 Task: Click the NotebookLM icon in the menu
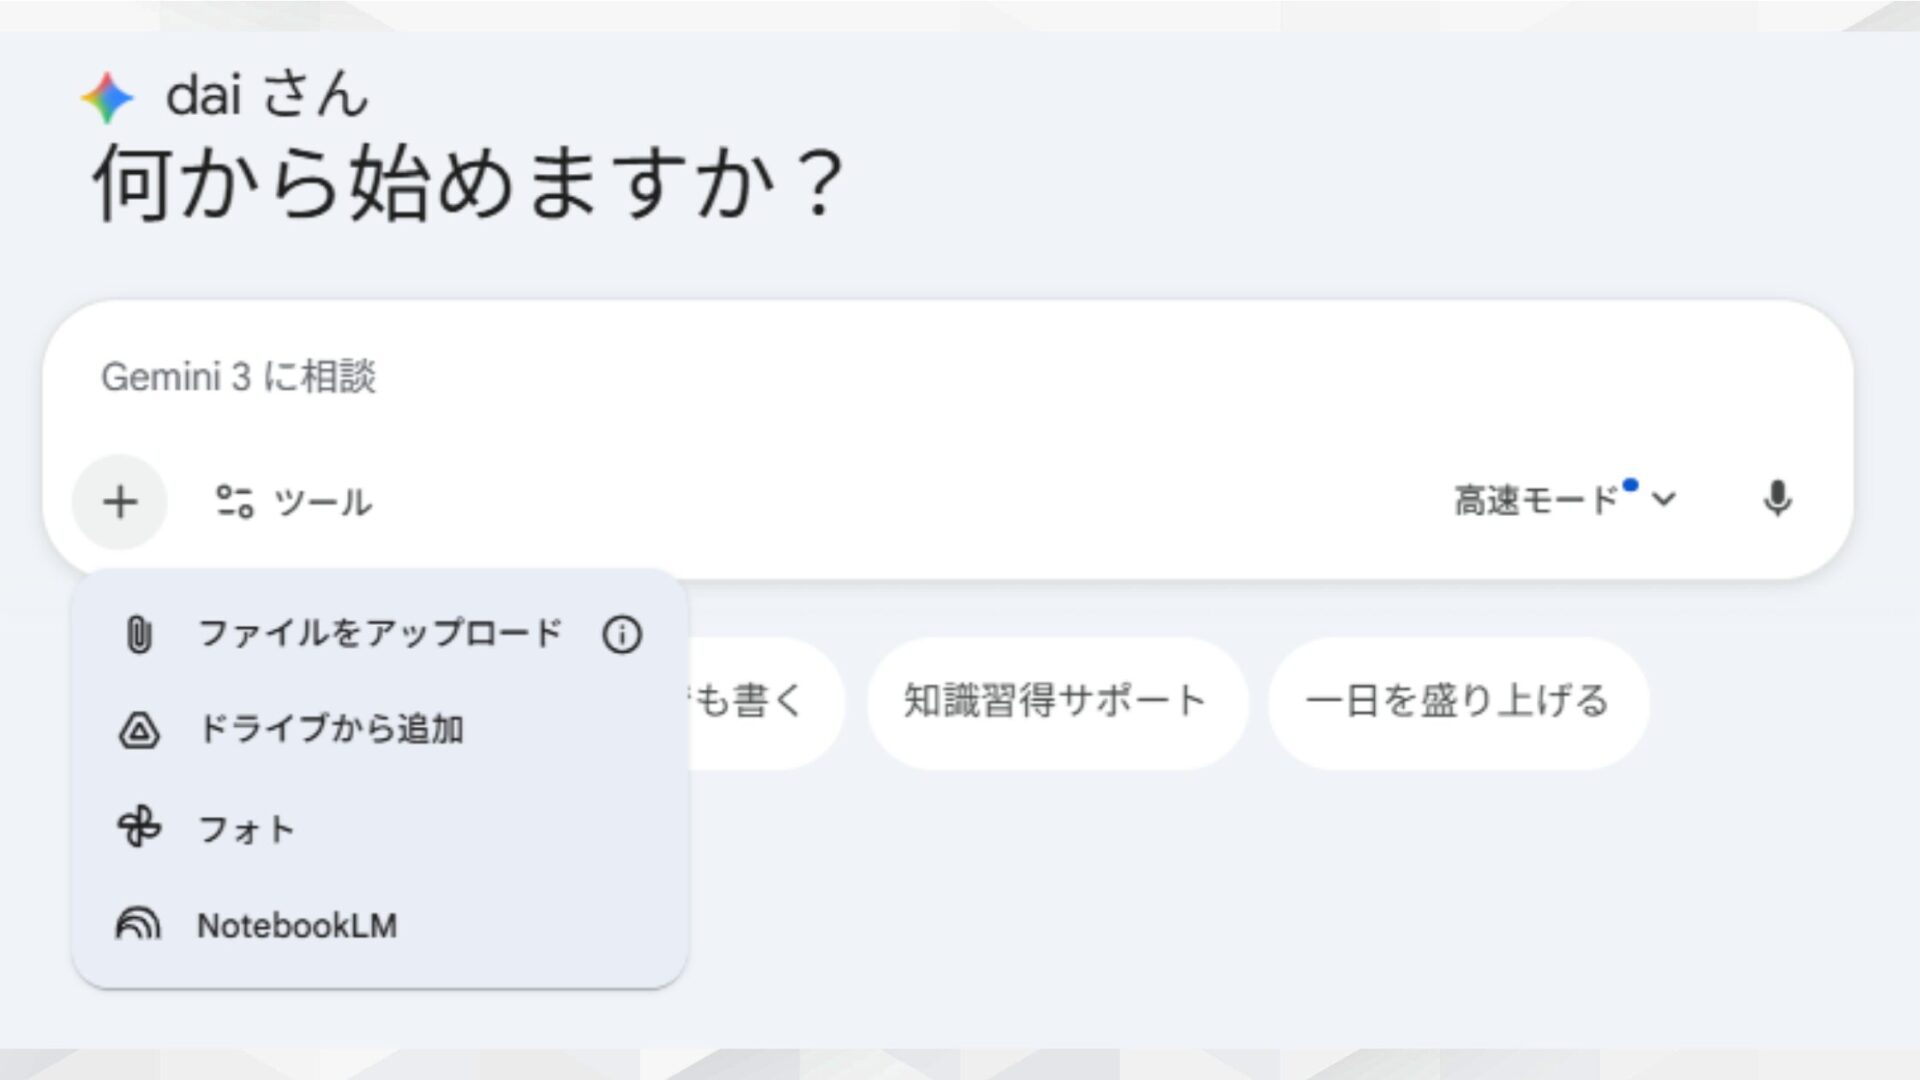point(140,925)
